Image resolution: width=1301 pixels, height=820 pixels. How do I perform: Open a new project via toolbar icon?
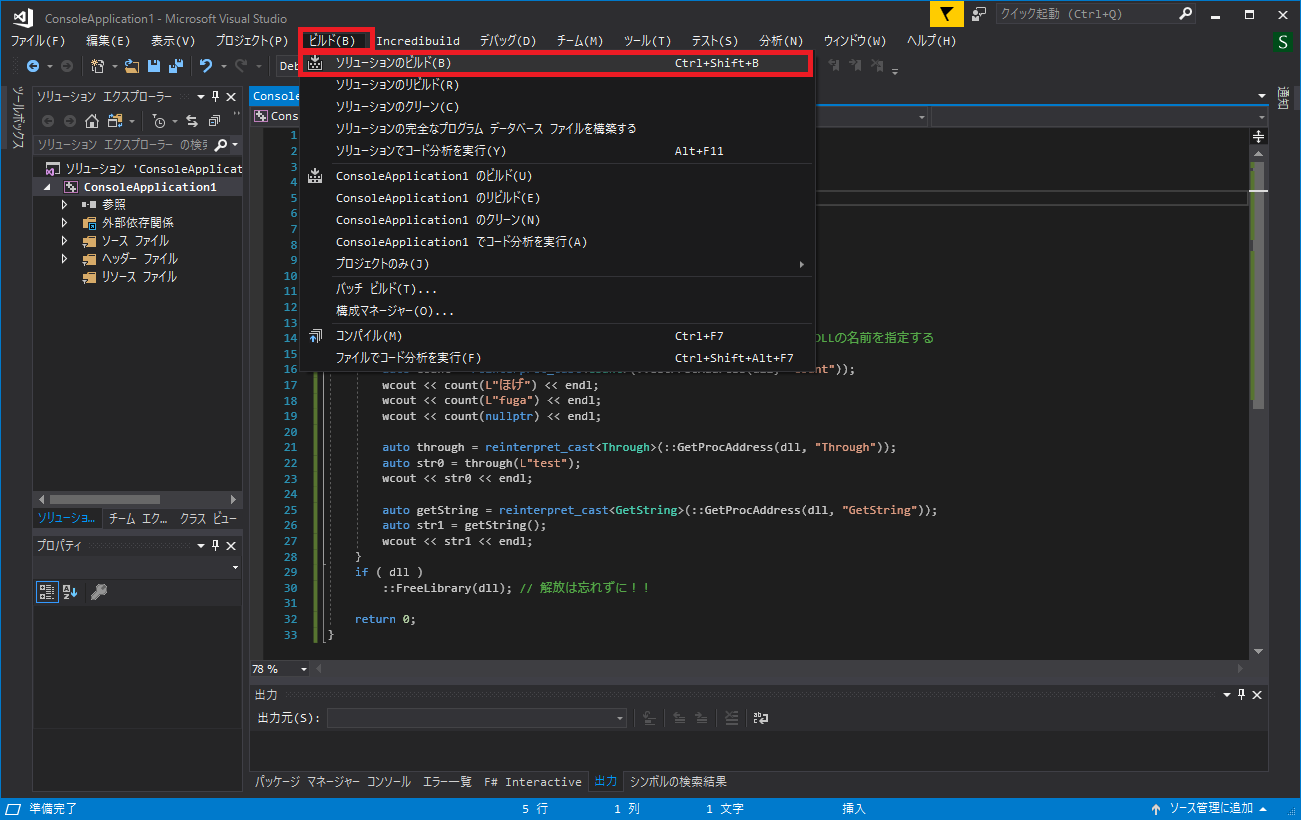(98, 65)
